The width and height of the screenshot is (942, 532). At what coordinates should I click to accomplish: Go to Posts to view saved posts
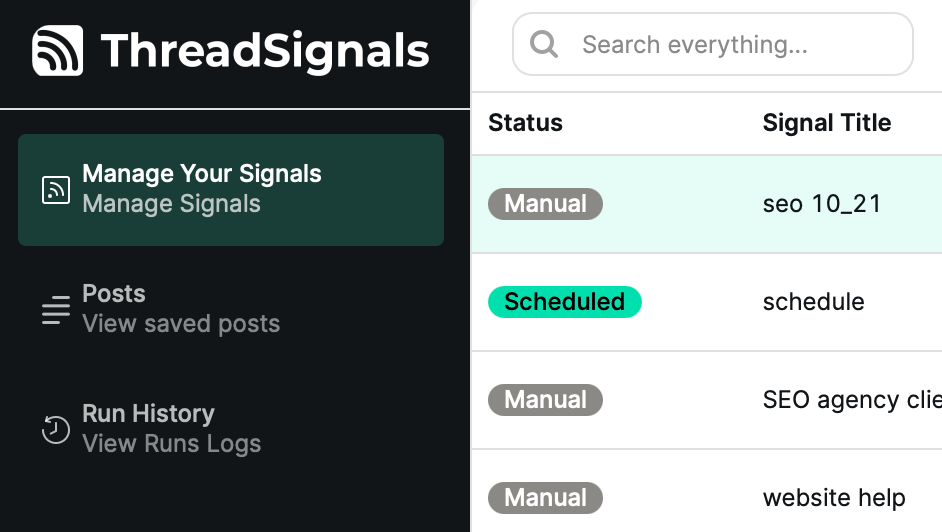180,309
